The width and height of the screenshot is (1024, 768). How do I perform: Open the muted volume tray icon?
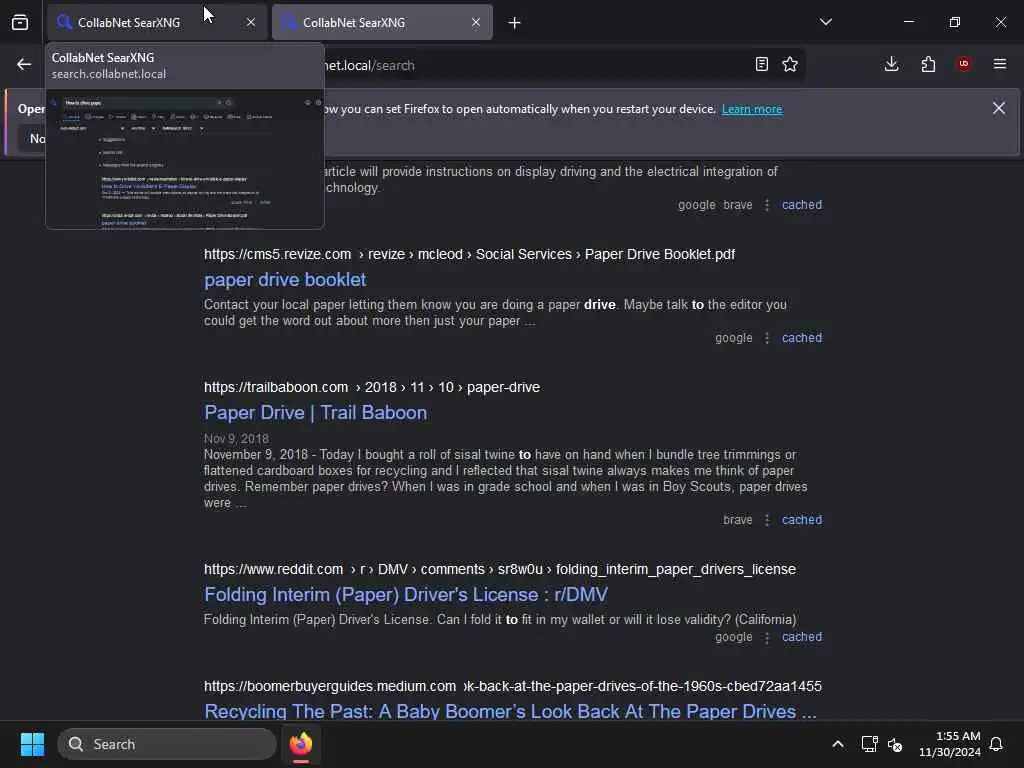click(x=895, y=744)
